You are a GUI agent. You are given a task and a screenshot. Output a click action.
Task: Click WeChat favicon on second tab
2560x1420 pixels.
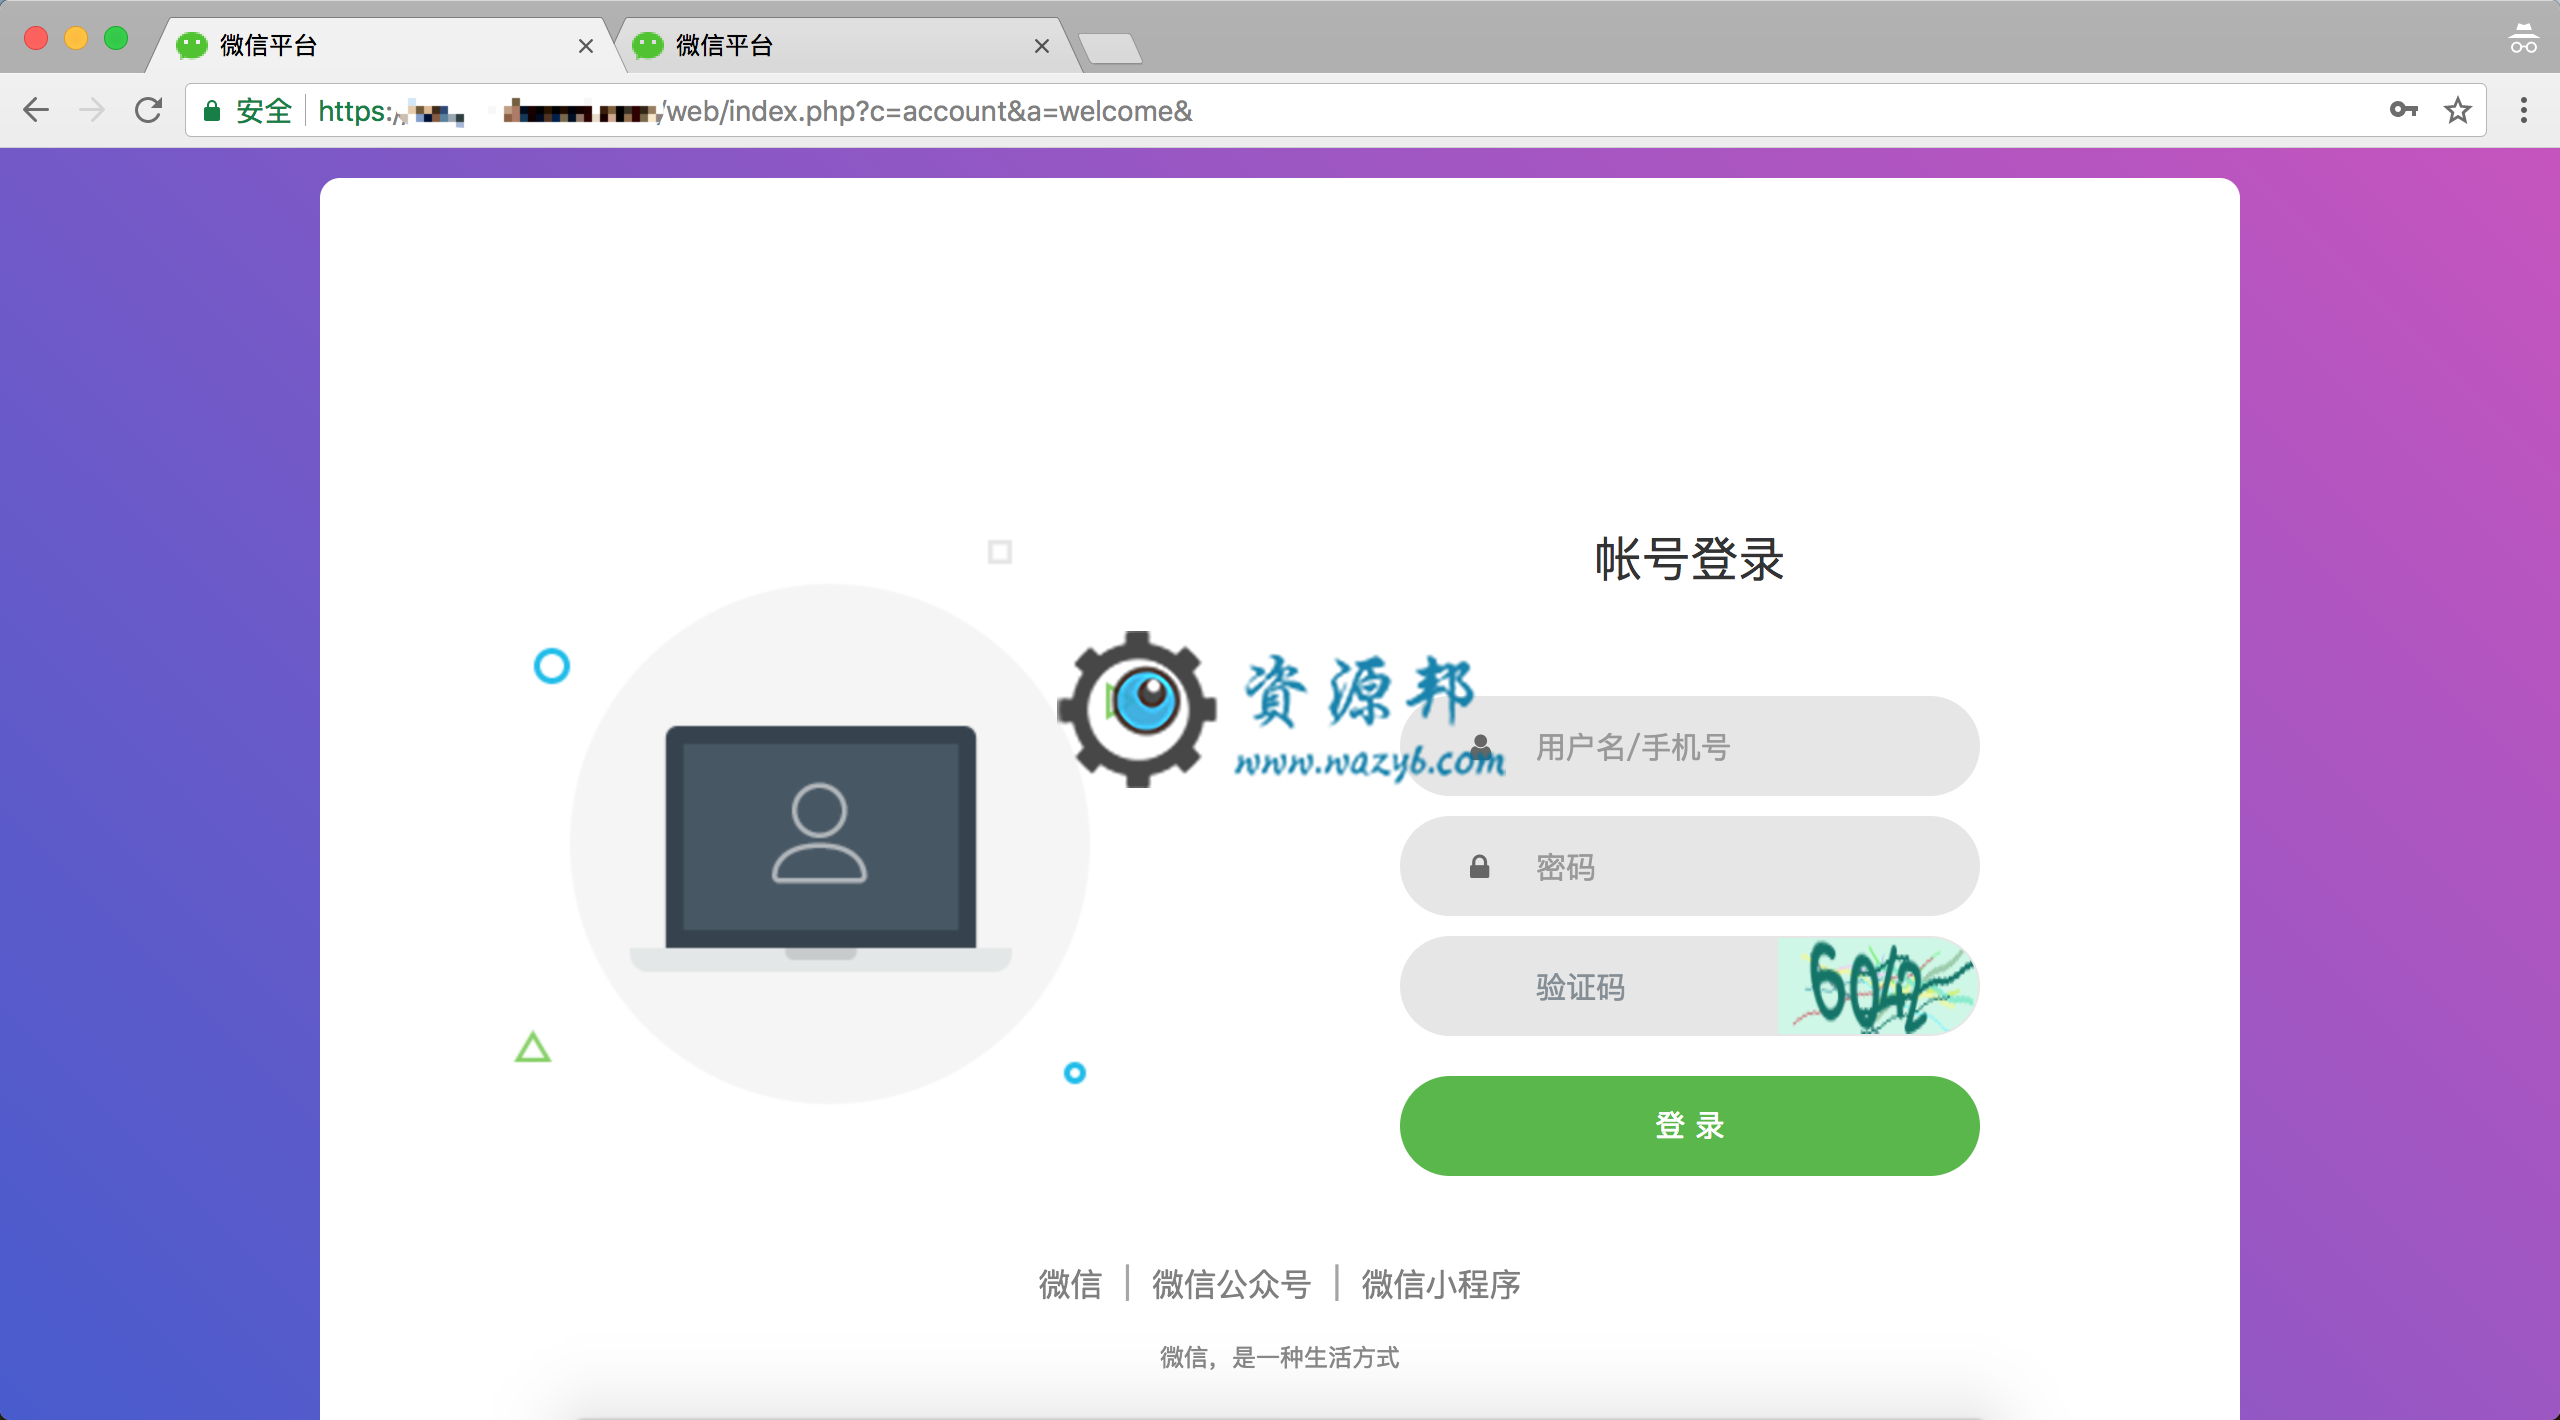pos(648,45)
